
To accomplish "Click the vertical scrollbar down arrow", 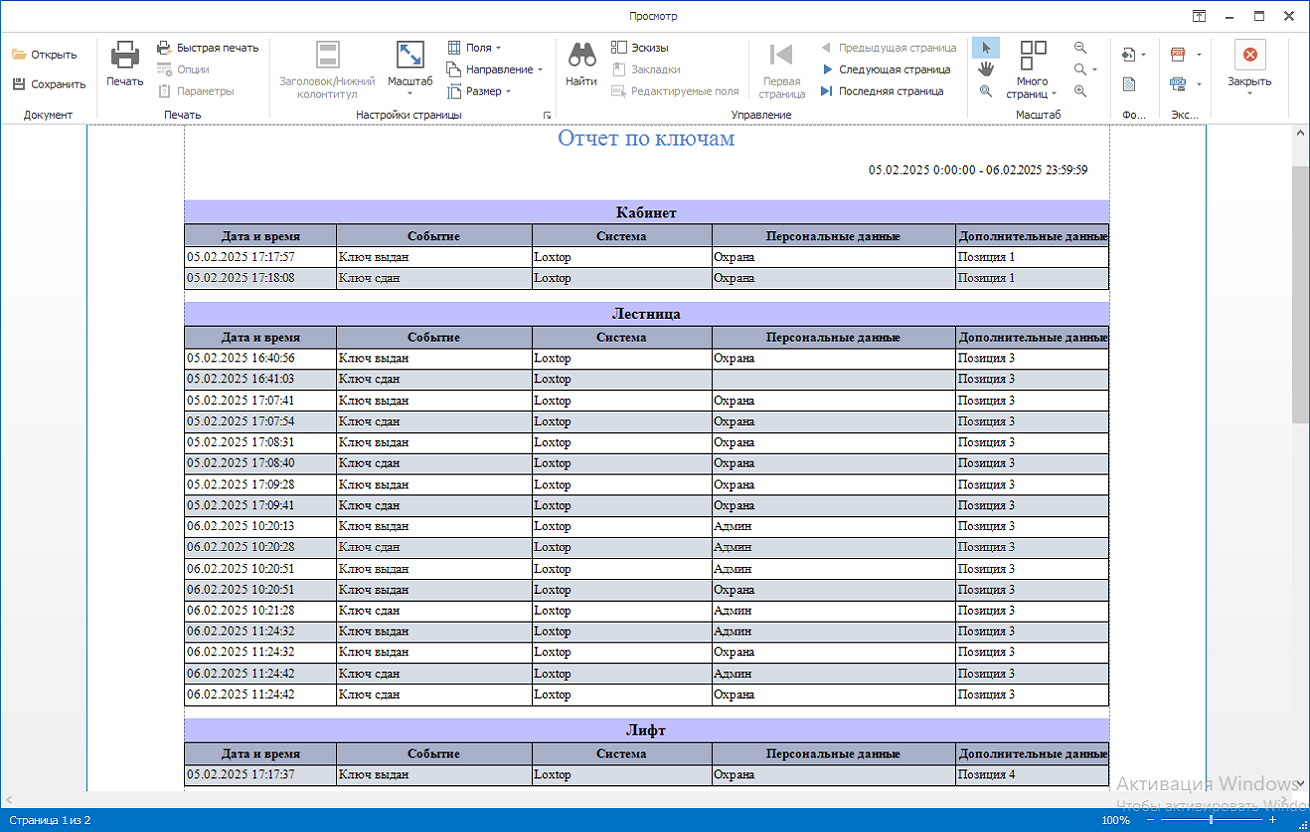I will point(1300,782).
